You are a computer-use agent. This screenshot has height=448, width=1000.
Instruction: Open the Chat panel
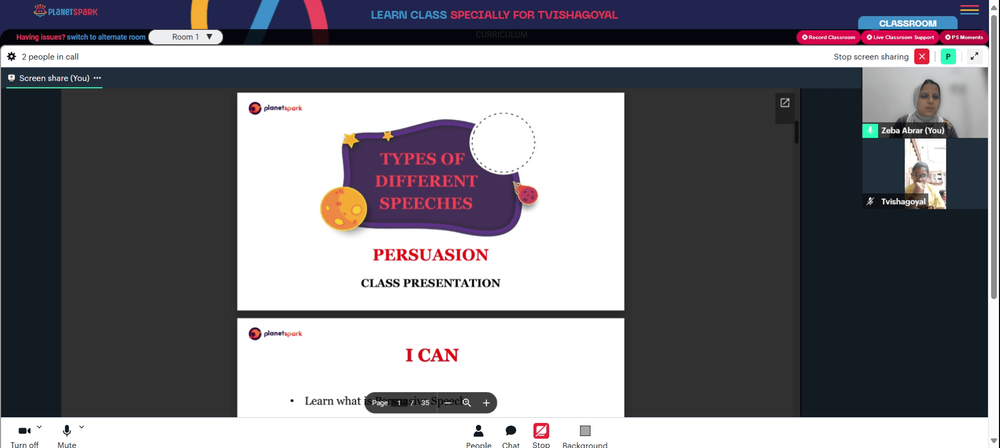[511, 437]
